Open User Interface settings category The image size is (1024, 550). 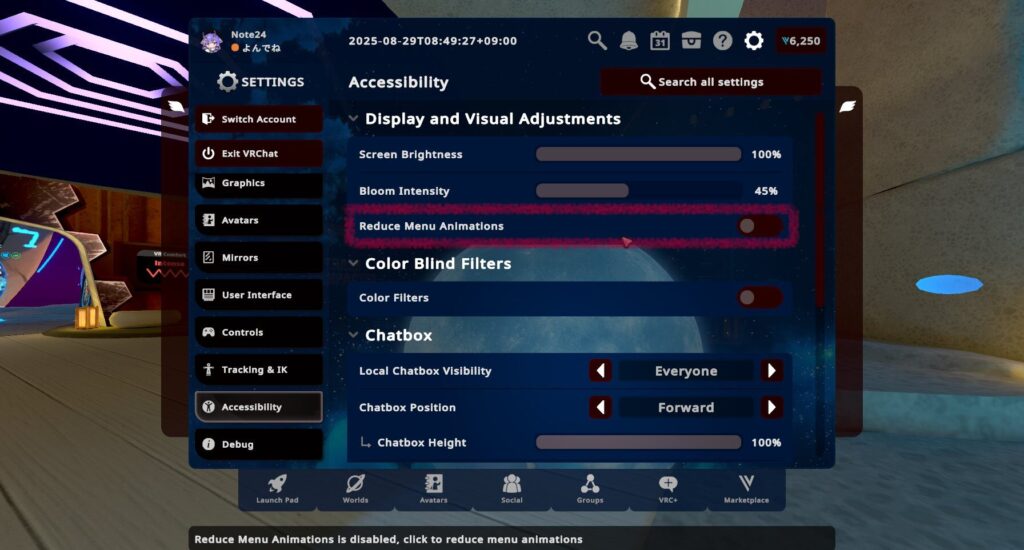[259, 295]
